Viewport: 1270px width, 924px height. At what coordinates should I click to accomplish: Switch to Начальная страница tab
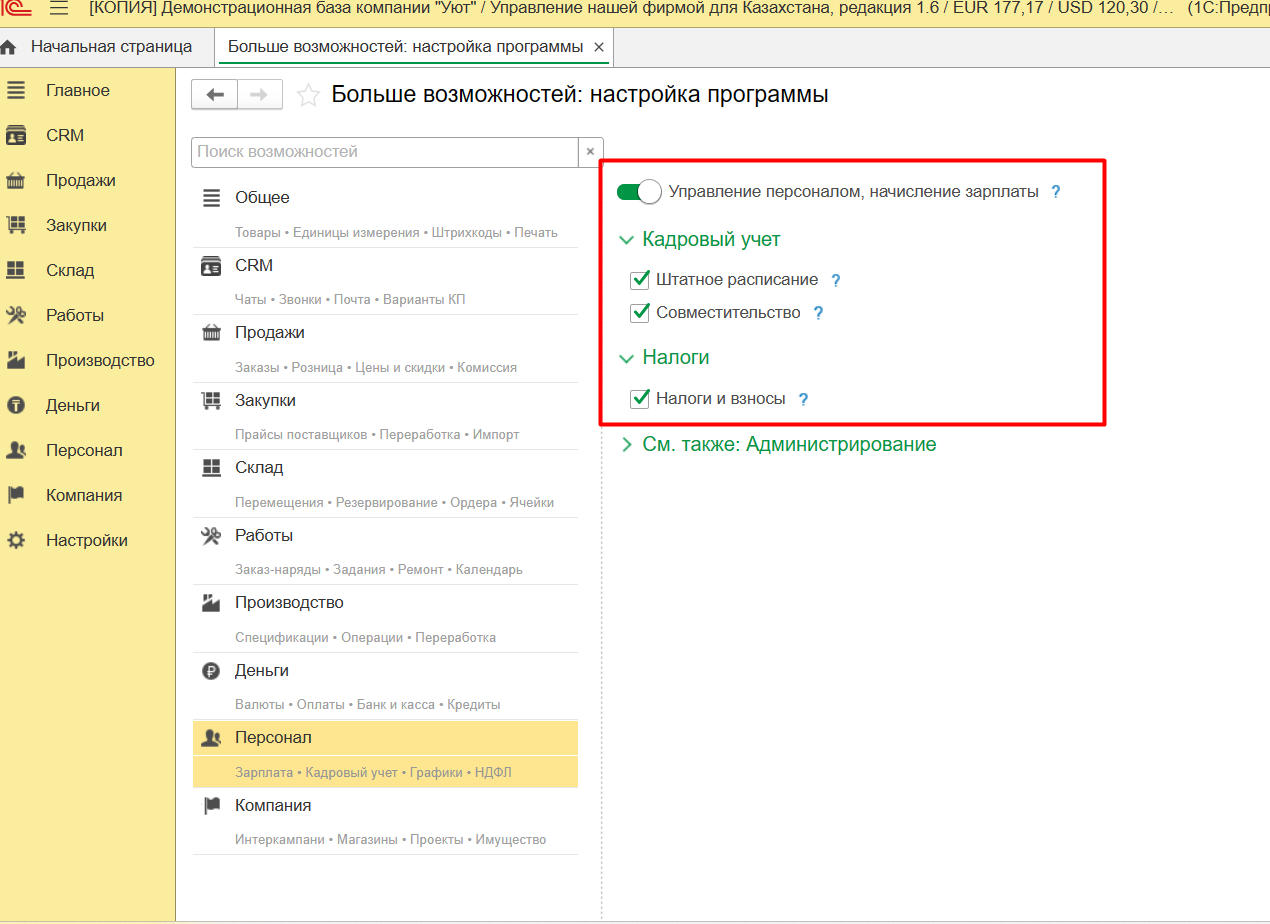[110, 47]
